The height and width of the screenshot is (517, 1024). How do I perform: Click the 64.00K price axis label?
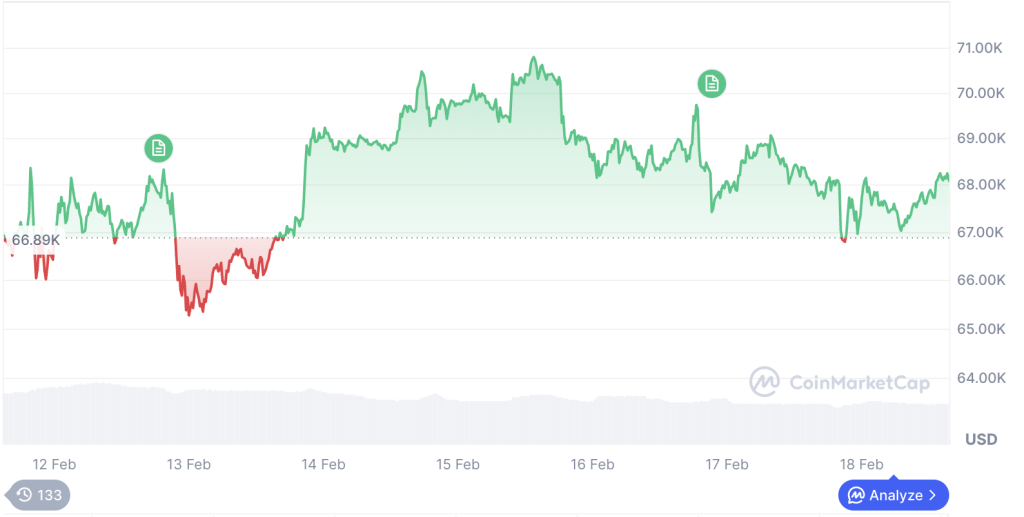(x=980, y=377)
